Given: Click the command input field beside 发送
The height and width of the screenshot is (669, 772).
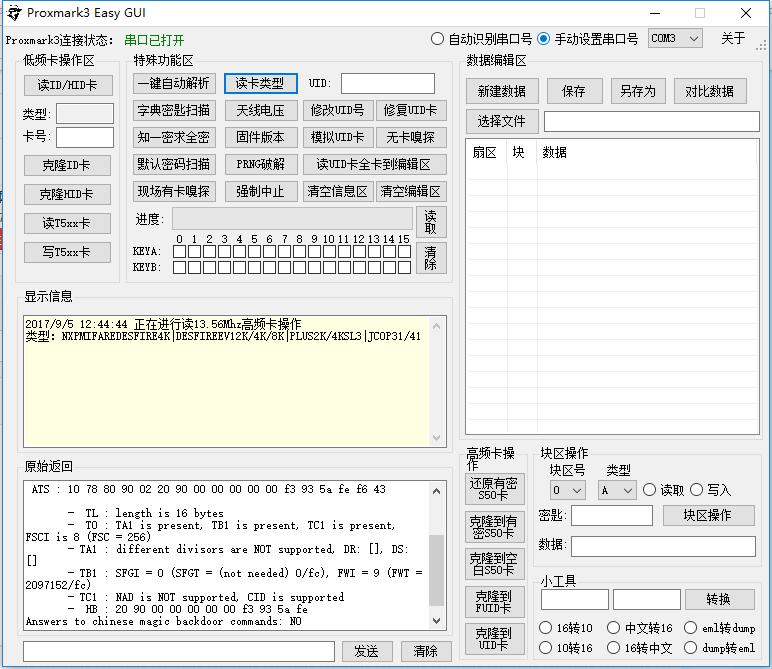Looking at the screenshot, I should coord(179,651).
